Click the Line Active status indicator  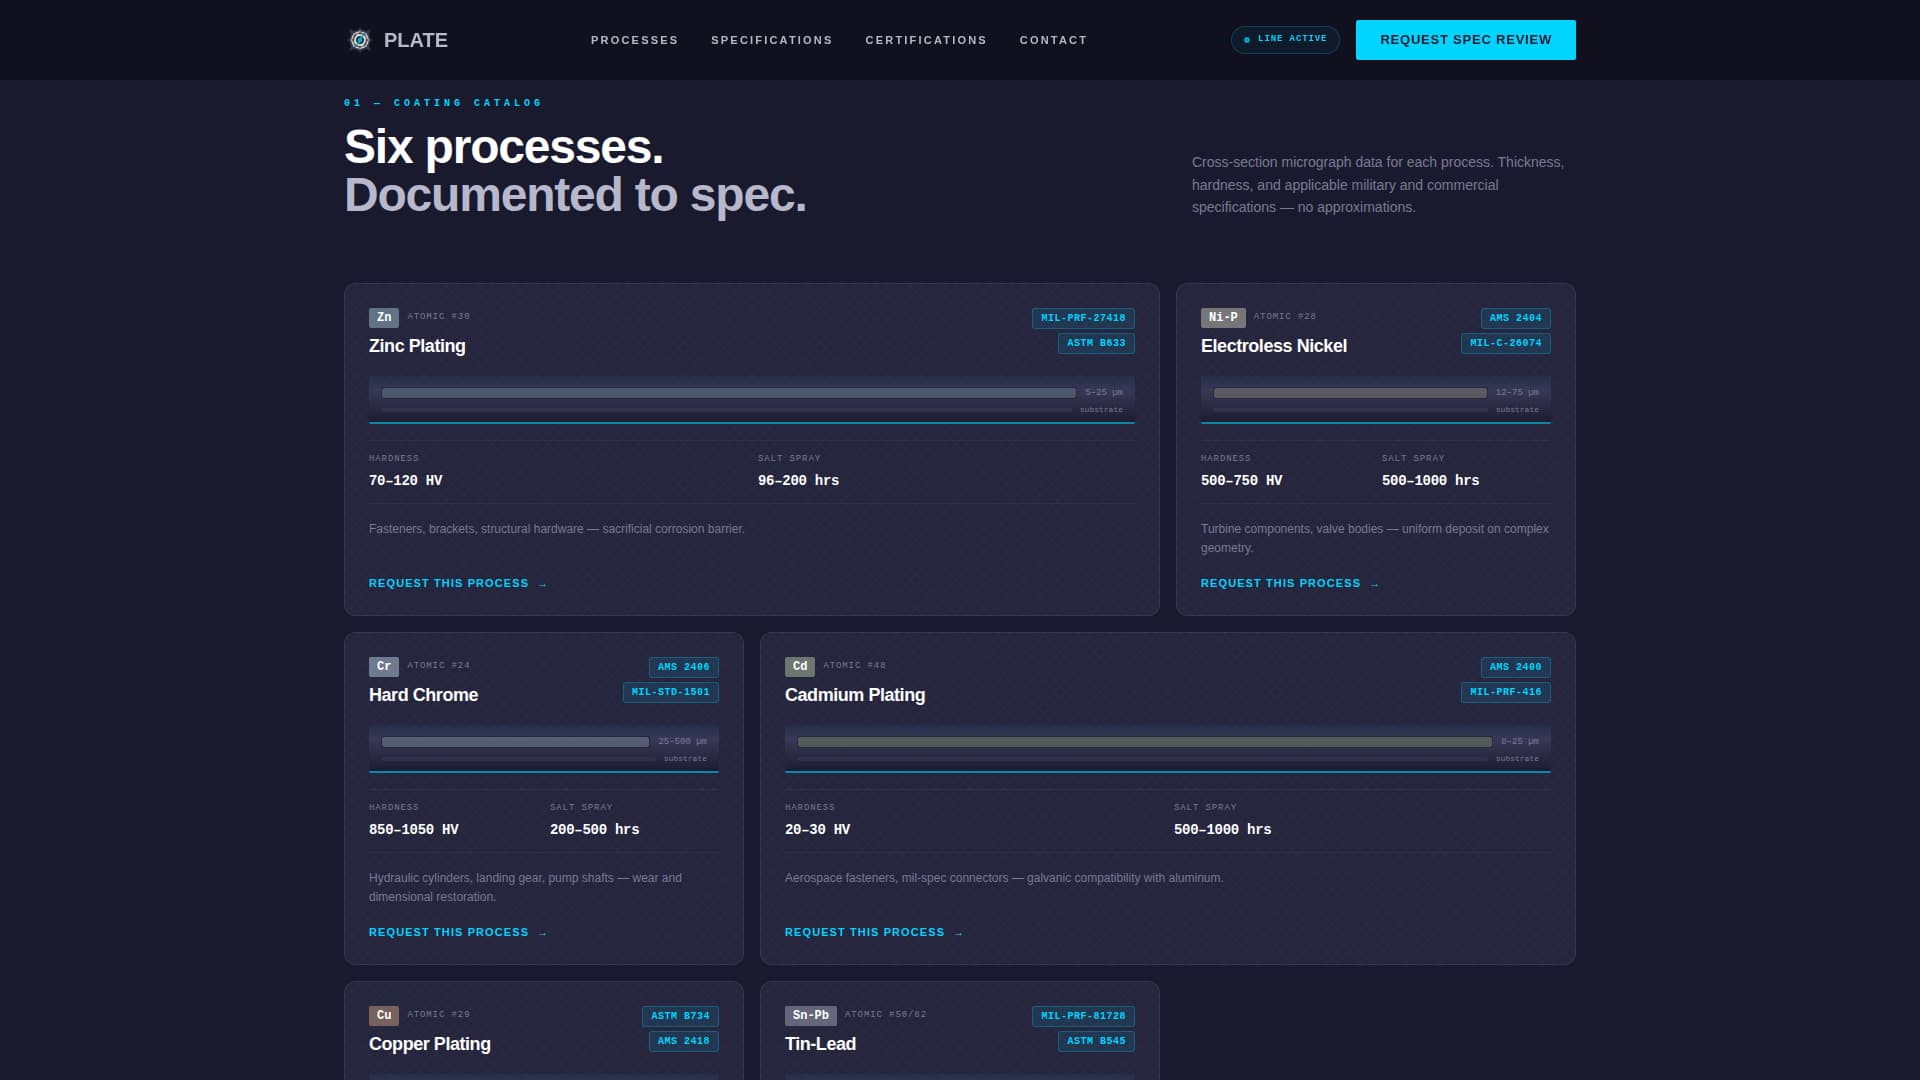coord(1285,39)
